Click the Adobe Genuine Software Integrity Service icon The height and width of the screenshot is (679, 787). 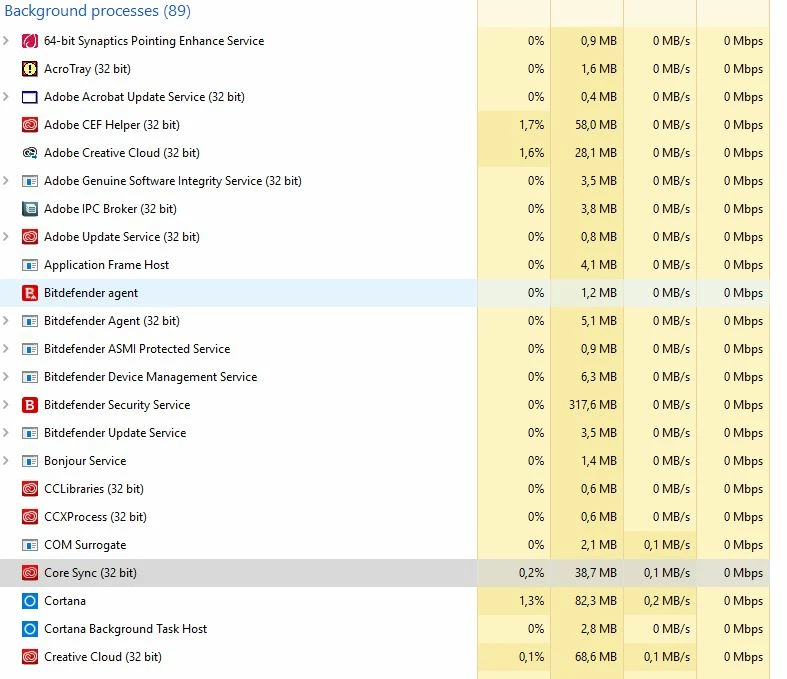30,181
